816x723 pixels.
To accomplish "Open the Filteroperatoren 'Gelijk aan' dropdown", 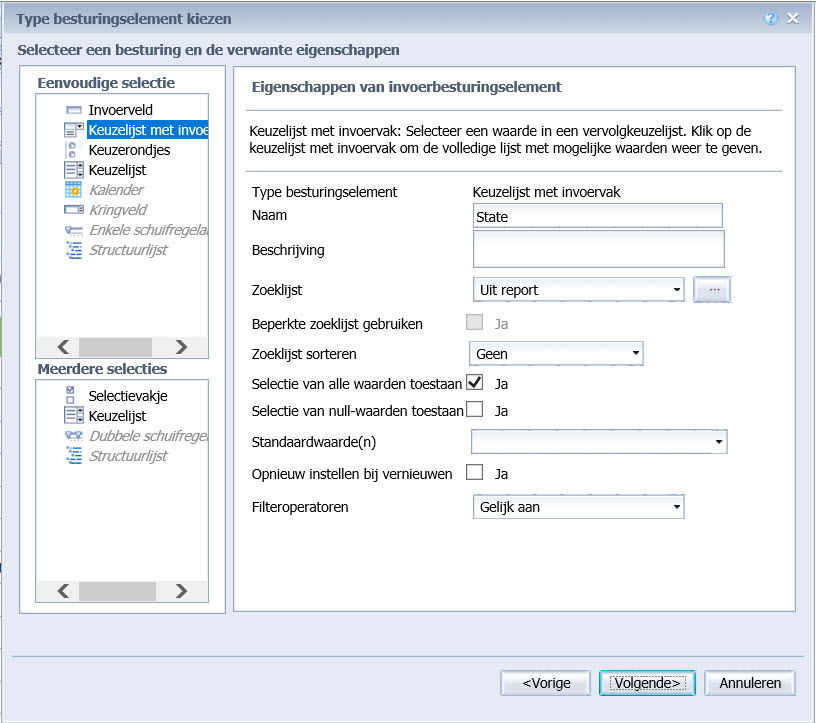I will [677, 507].
